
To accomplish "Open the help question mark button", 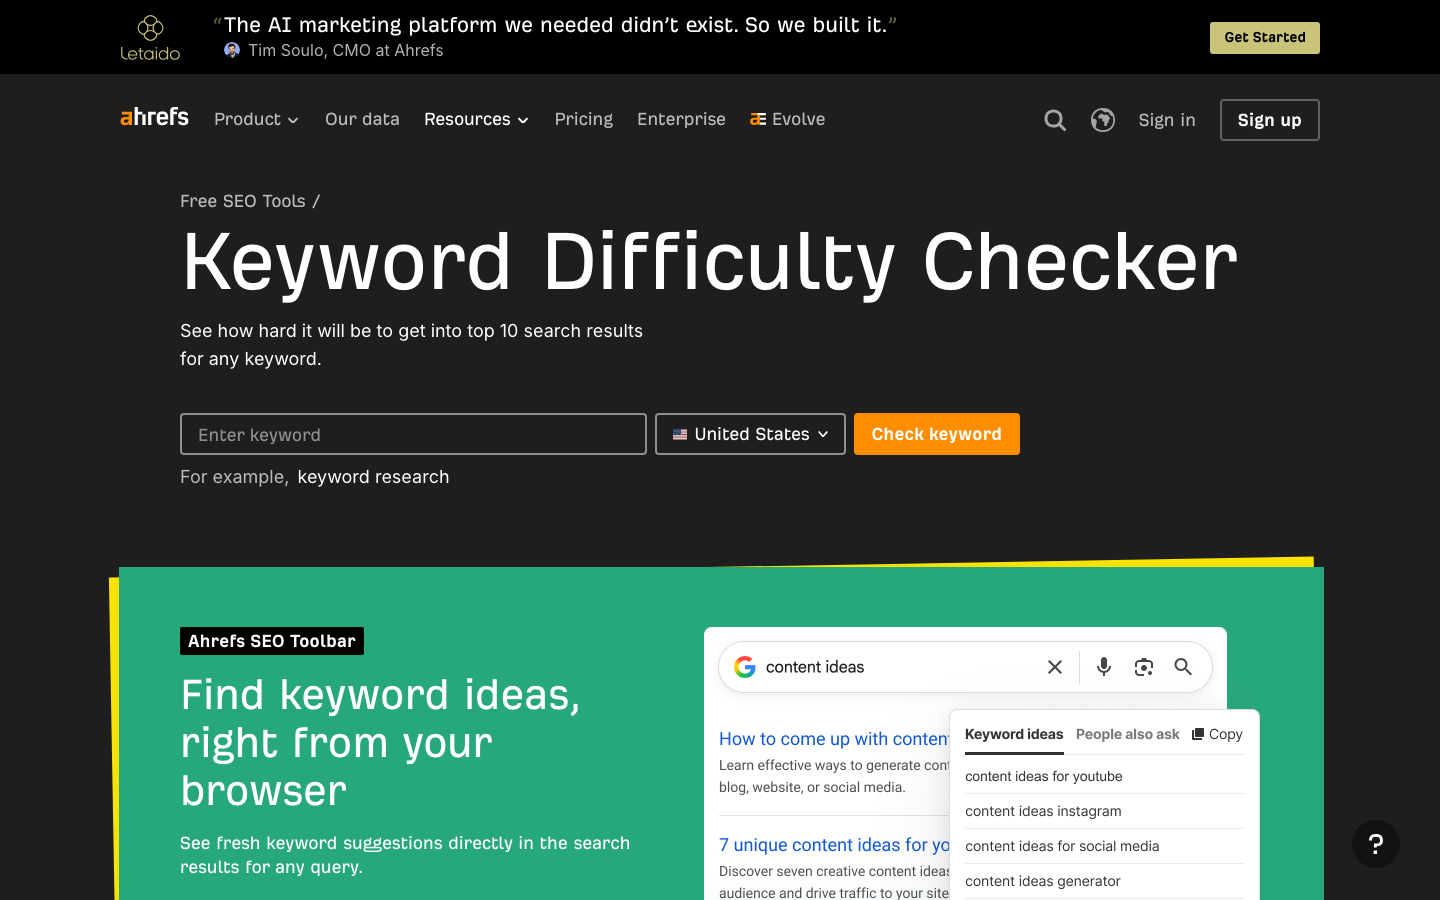I will [x=1376, y=844].
